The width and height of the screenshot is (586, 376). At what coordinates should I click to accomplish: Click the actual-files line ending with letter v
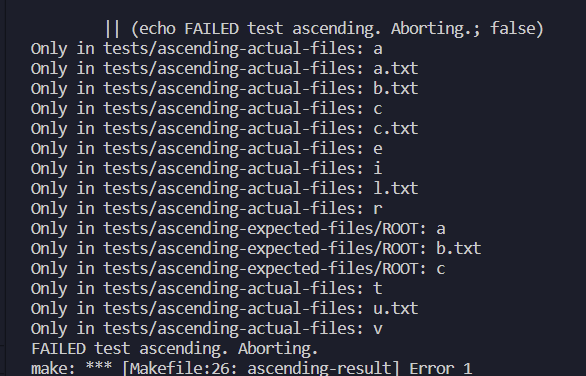206,329
